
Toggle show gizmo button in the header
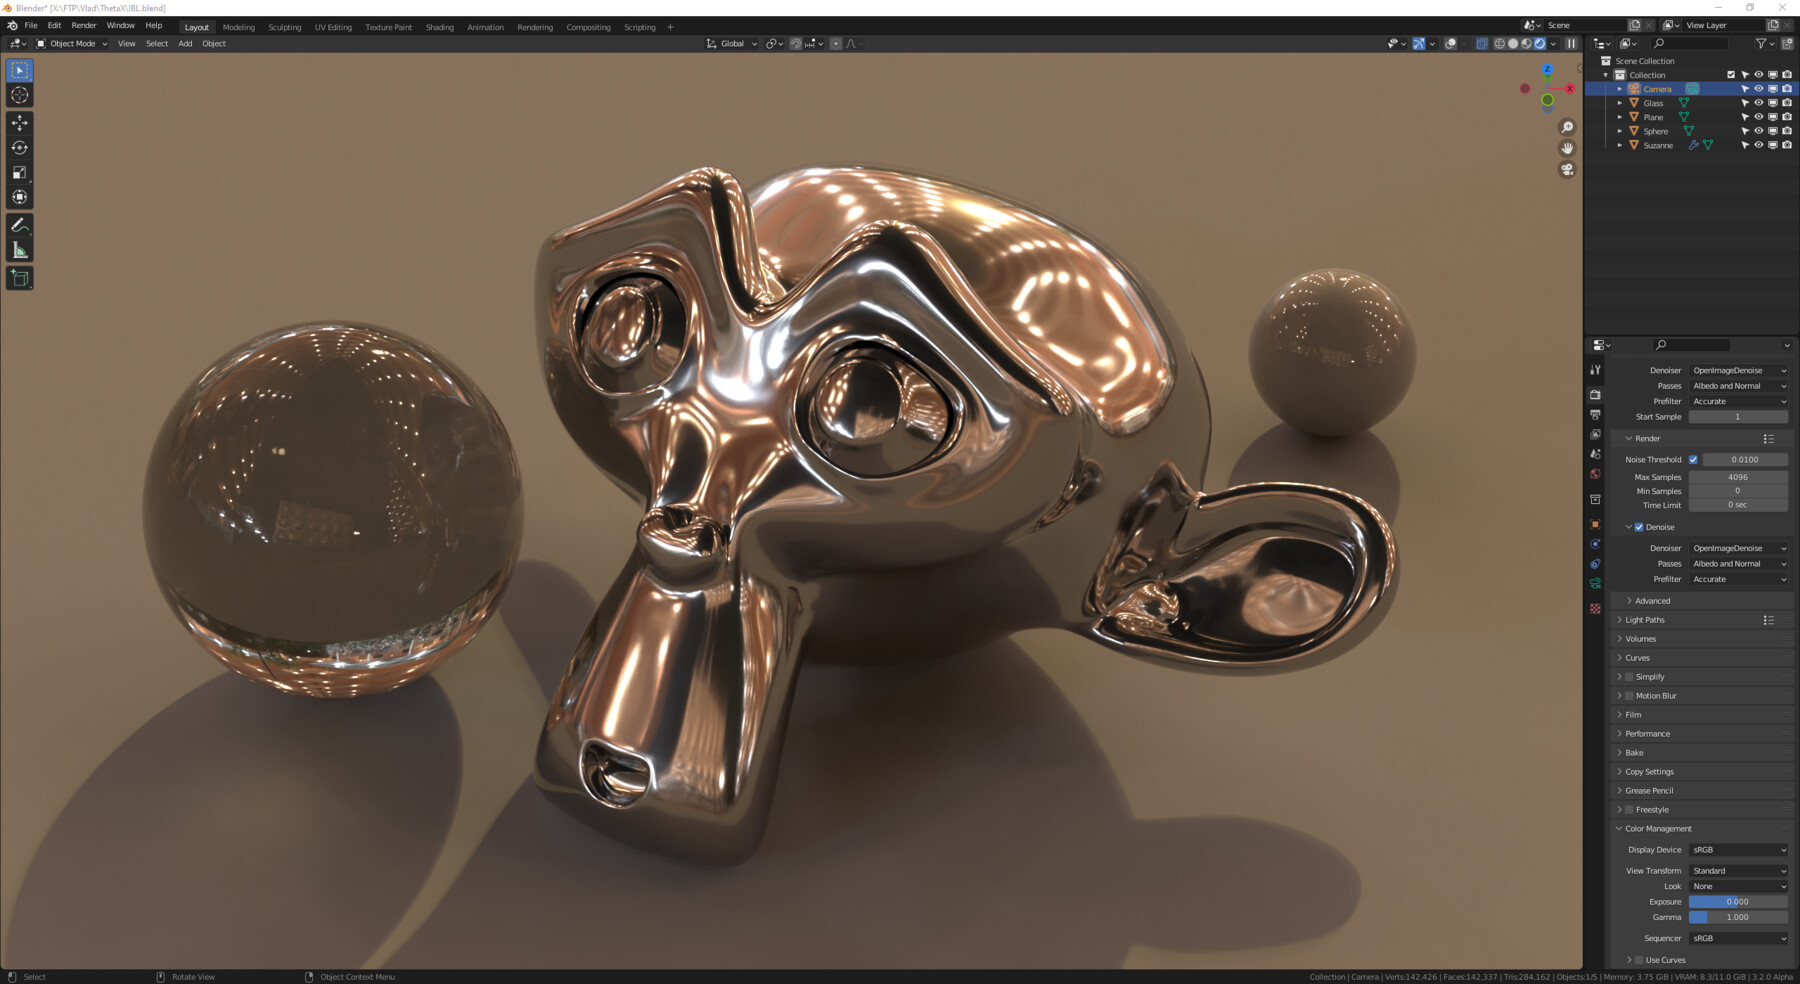[1419, 43]
